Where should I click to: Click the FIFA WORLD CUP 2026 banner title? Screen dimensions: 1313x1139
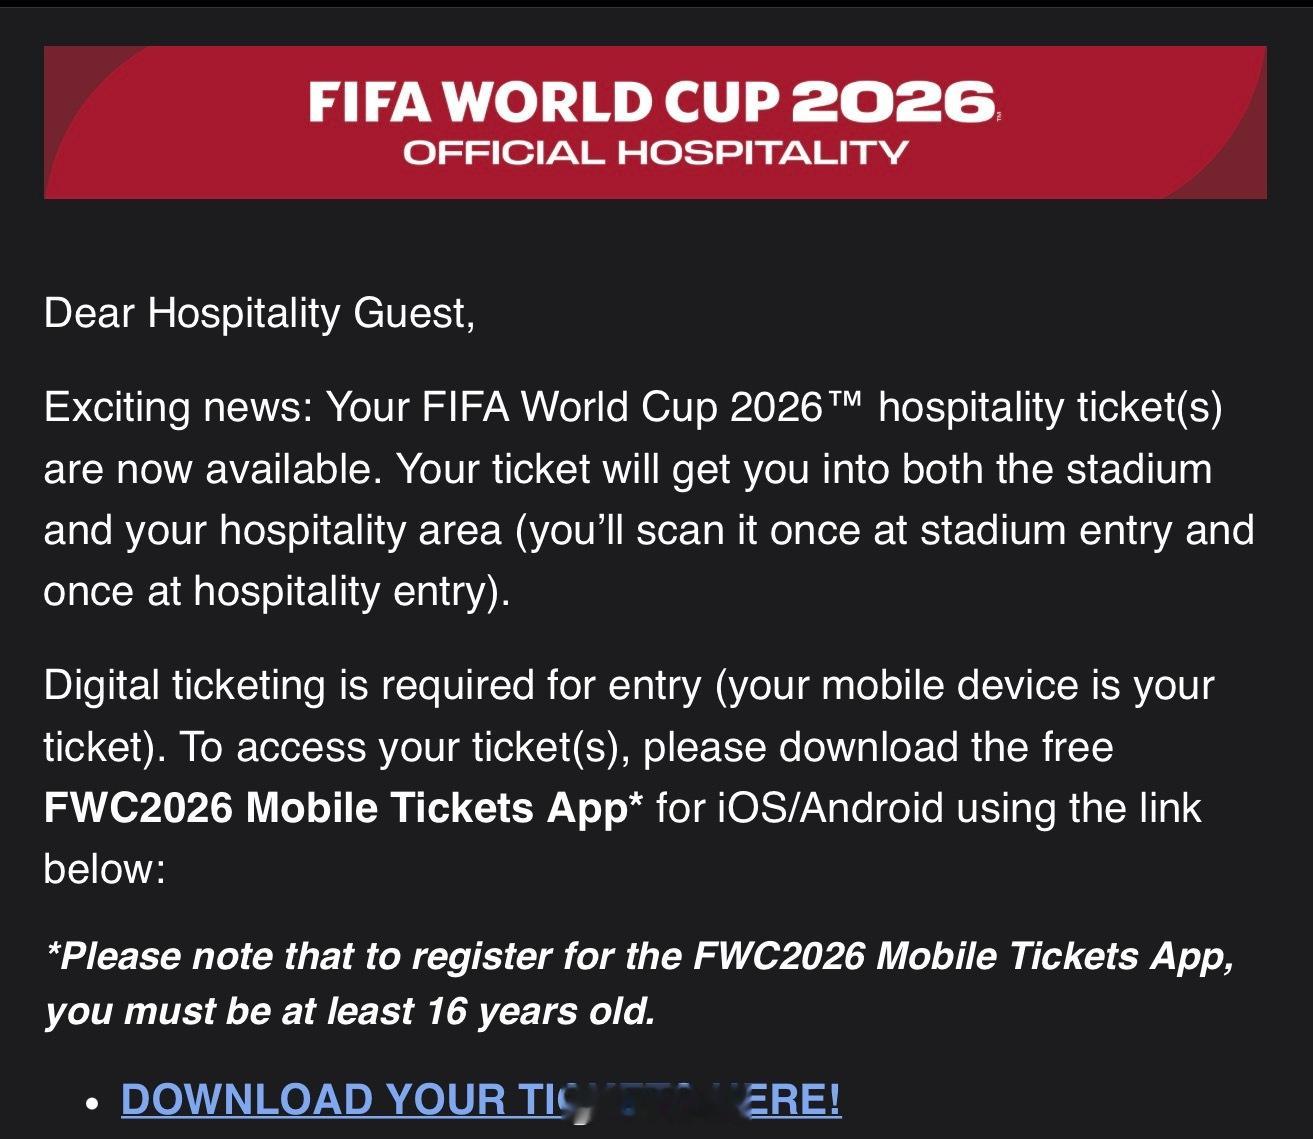(653, 102)
